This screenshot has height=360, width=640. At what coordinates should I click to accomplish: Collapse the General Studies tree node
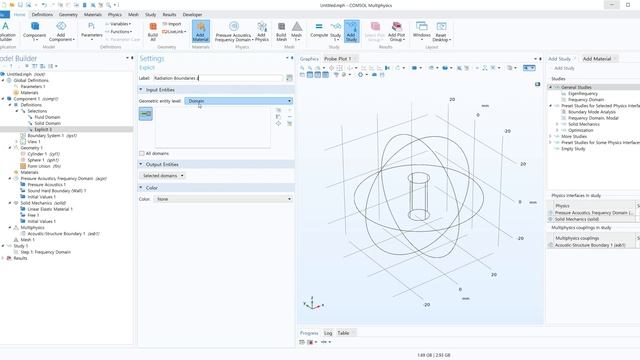click(x=550, y=87)
